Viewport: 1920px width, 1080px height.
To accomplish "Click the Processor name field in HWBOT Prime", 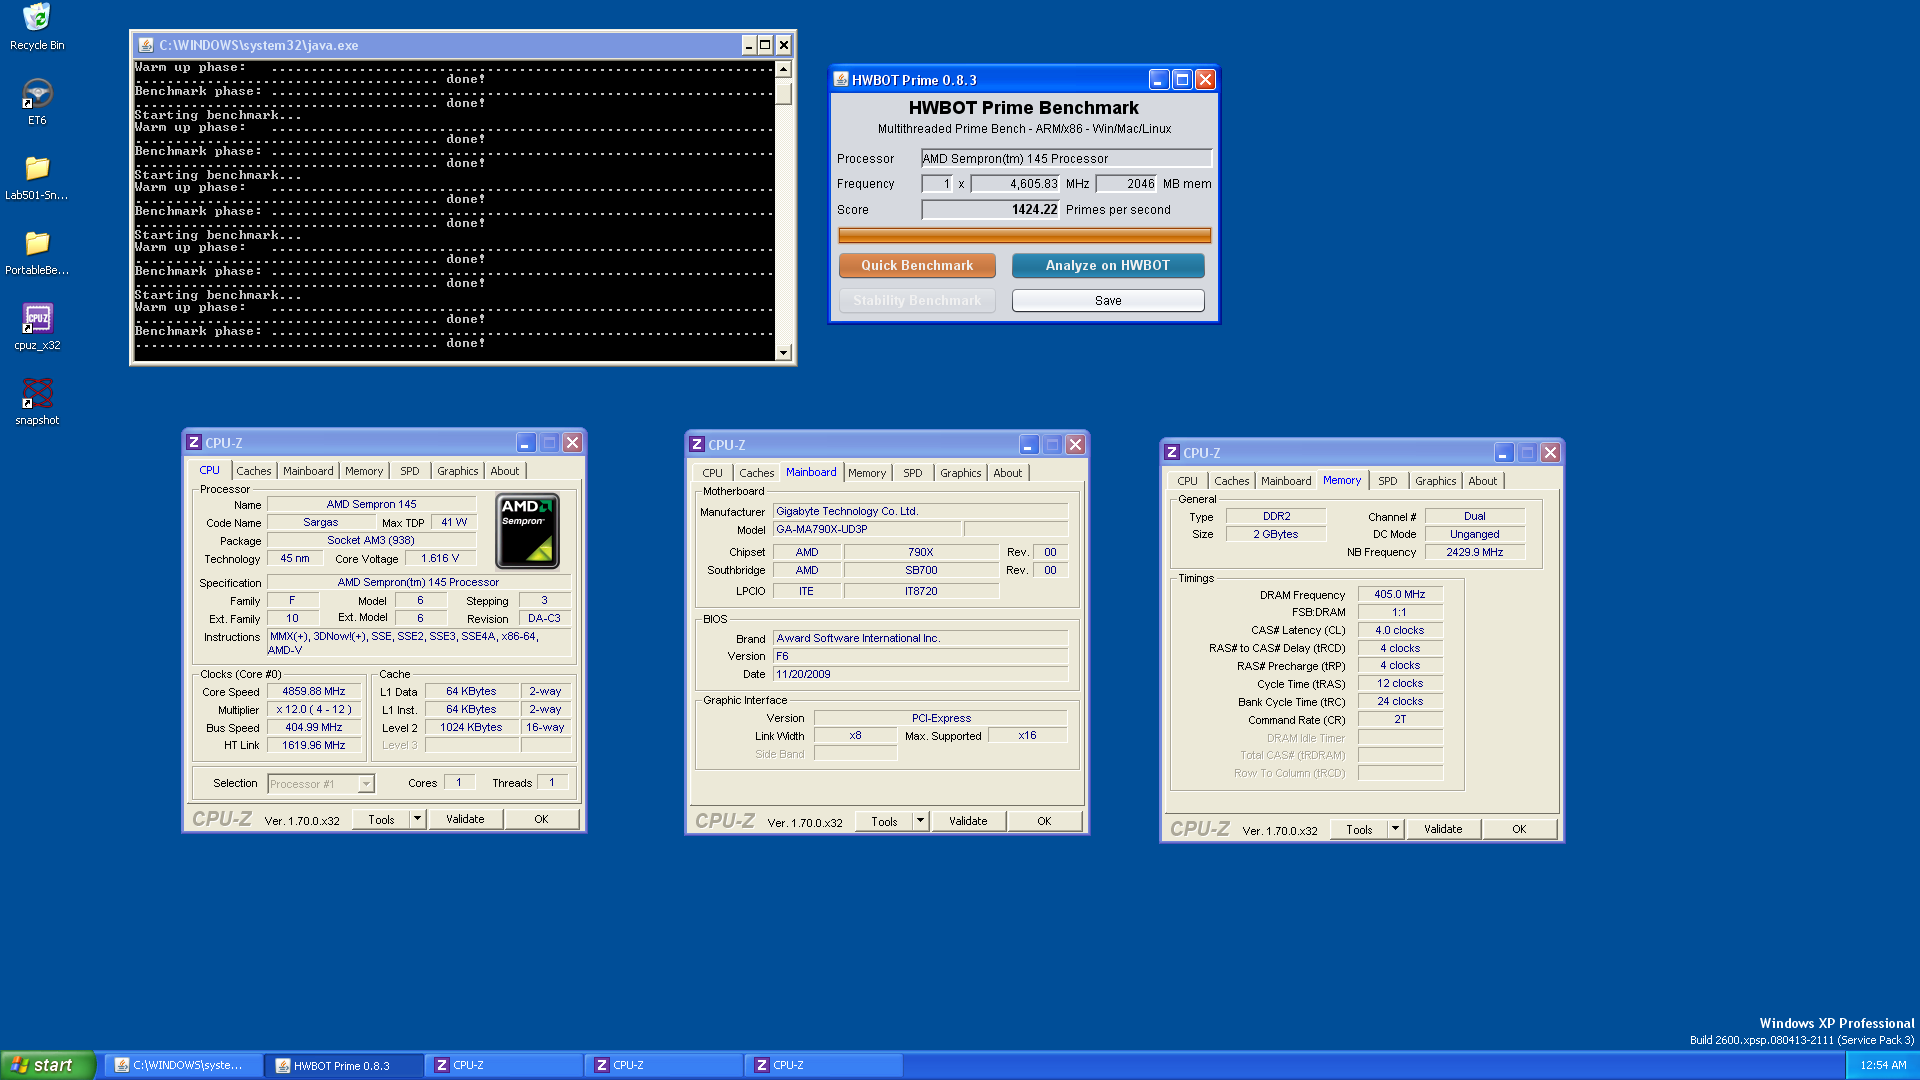I will pos(1066,158).
